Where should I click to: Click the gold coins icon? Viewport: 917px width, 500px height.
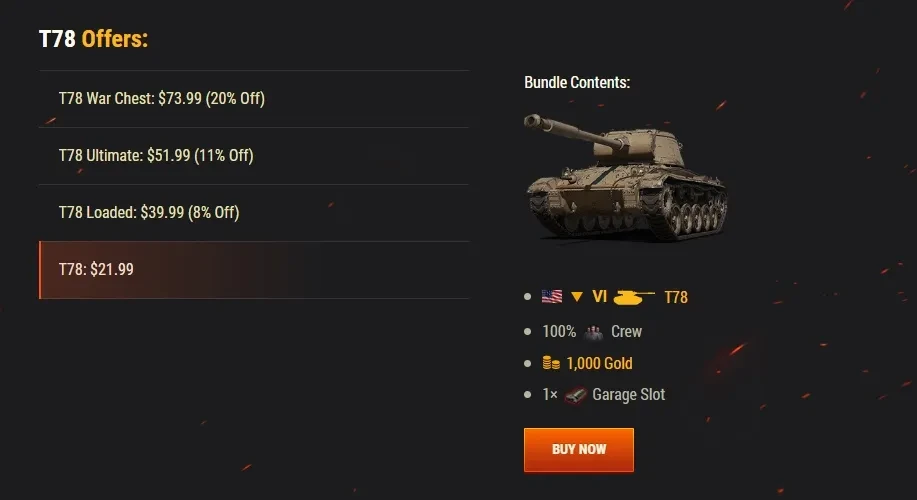[551, 363]
